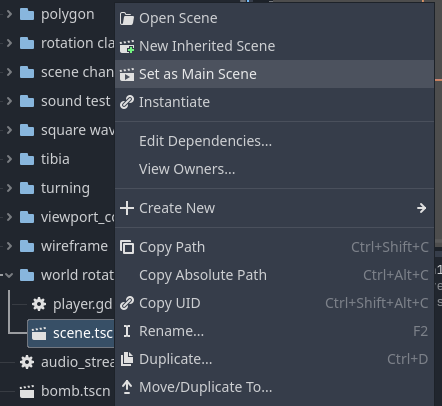
Task: Click the Copy Path icon
Action: tap(127, 247)
